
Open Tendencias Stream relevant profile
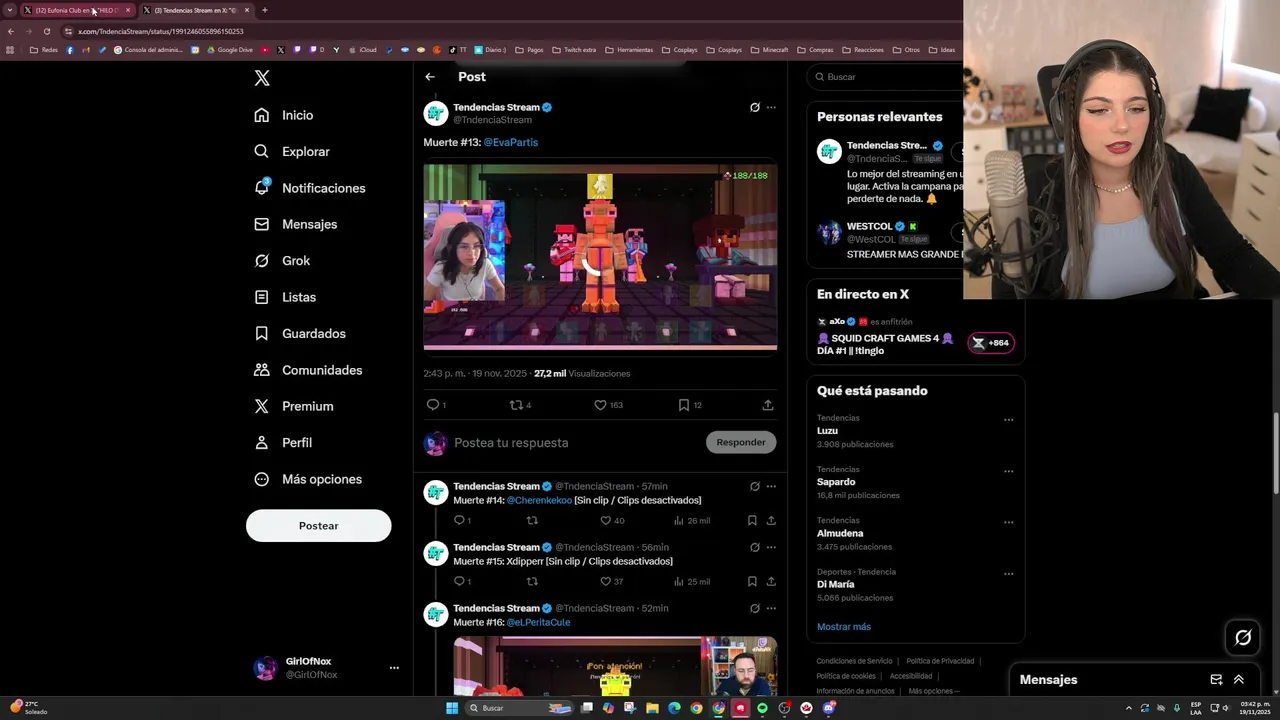(886, 146)
